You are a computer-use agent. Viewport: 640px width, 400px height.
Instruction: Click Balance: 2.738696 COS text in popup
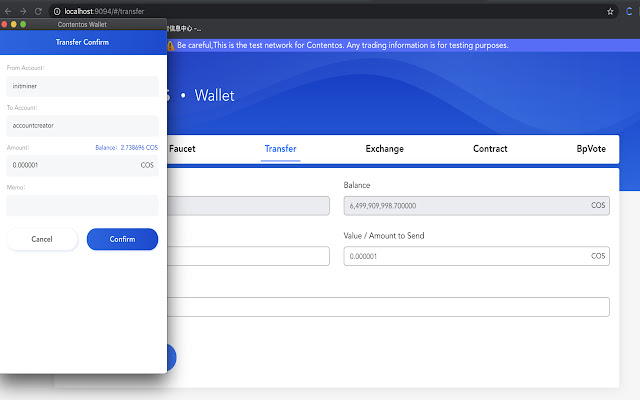click(x=127, y=147)
